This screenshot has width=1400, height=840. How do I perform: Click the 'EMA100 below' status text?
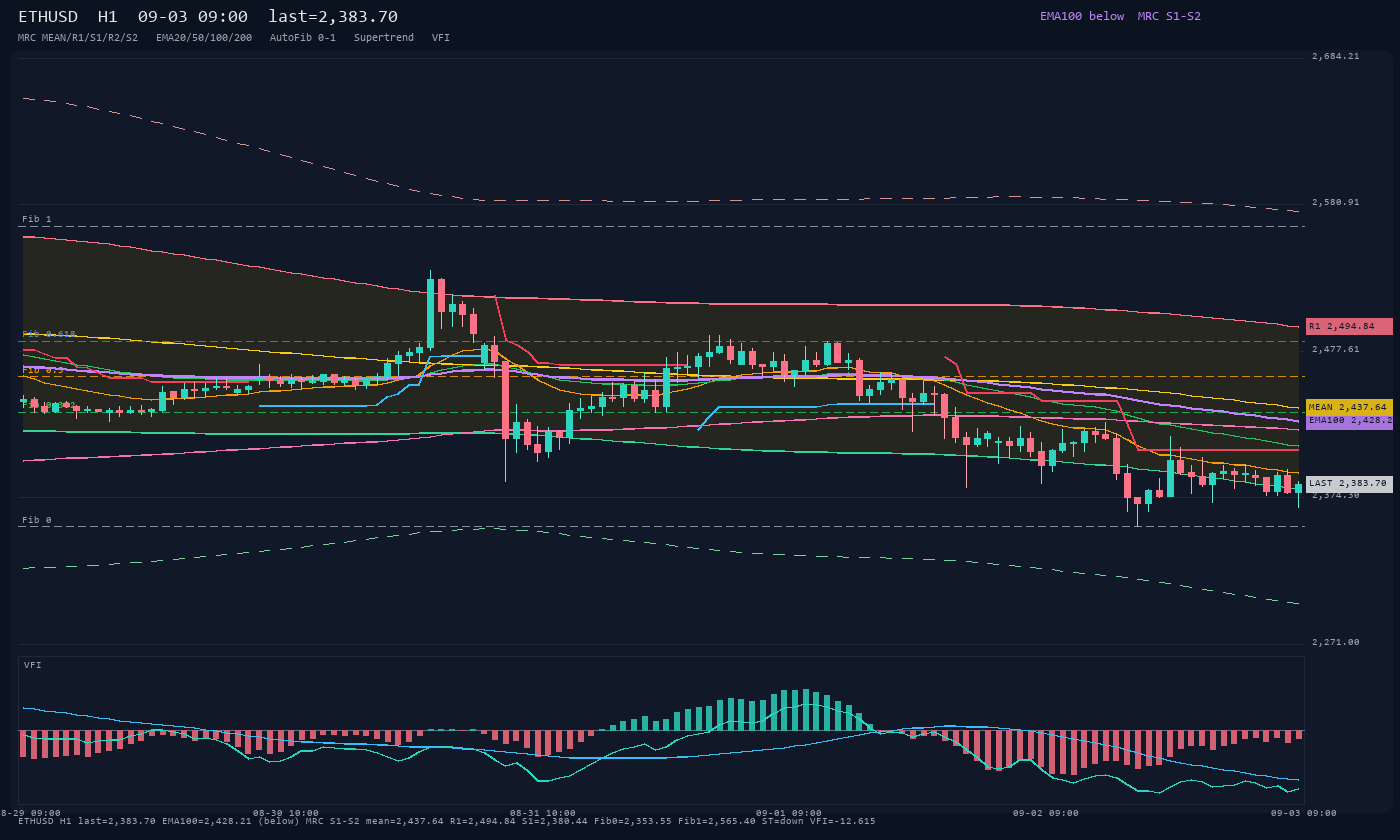pyautogui.click(x=1082, y=16)
